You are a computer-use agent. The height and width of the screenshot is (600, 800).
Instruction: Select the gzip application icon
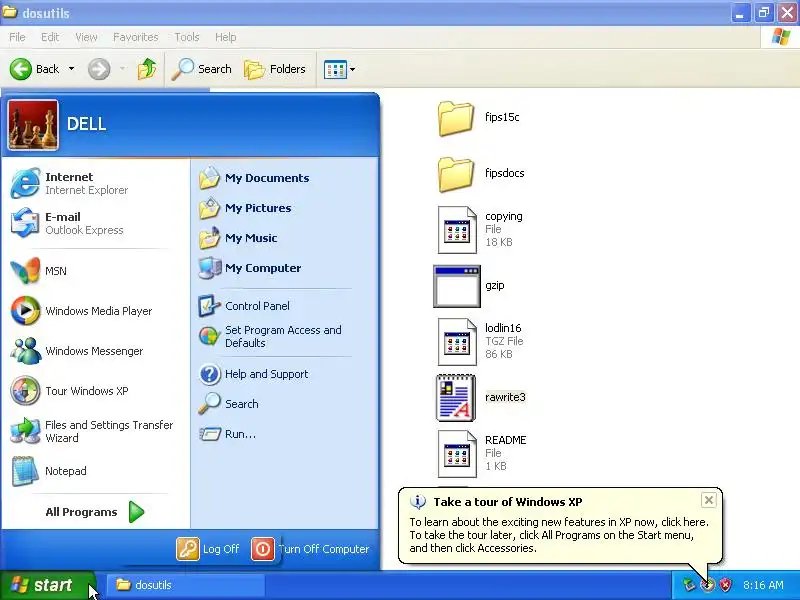pos(457,286)
